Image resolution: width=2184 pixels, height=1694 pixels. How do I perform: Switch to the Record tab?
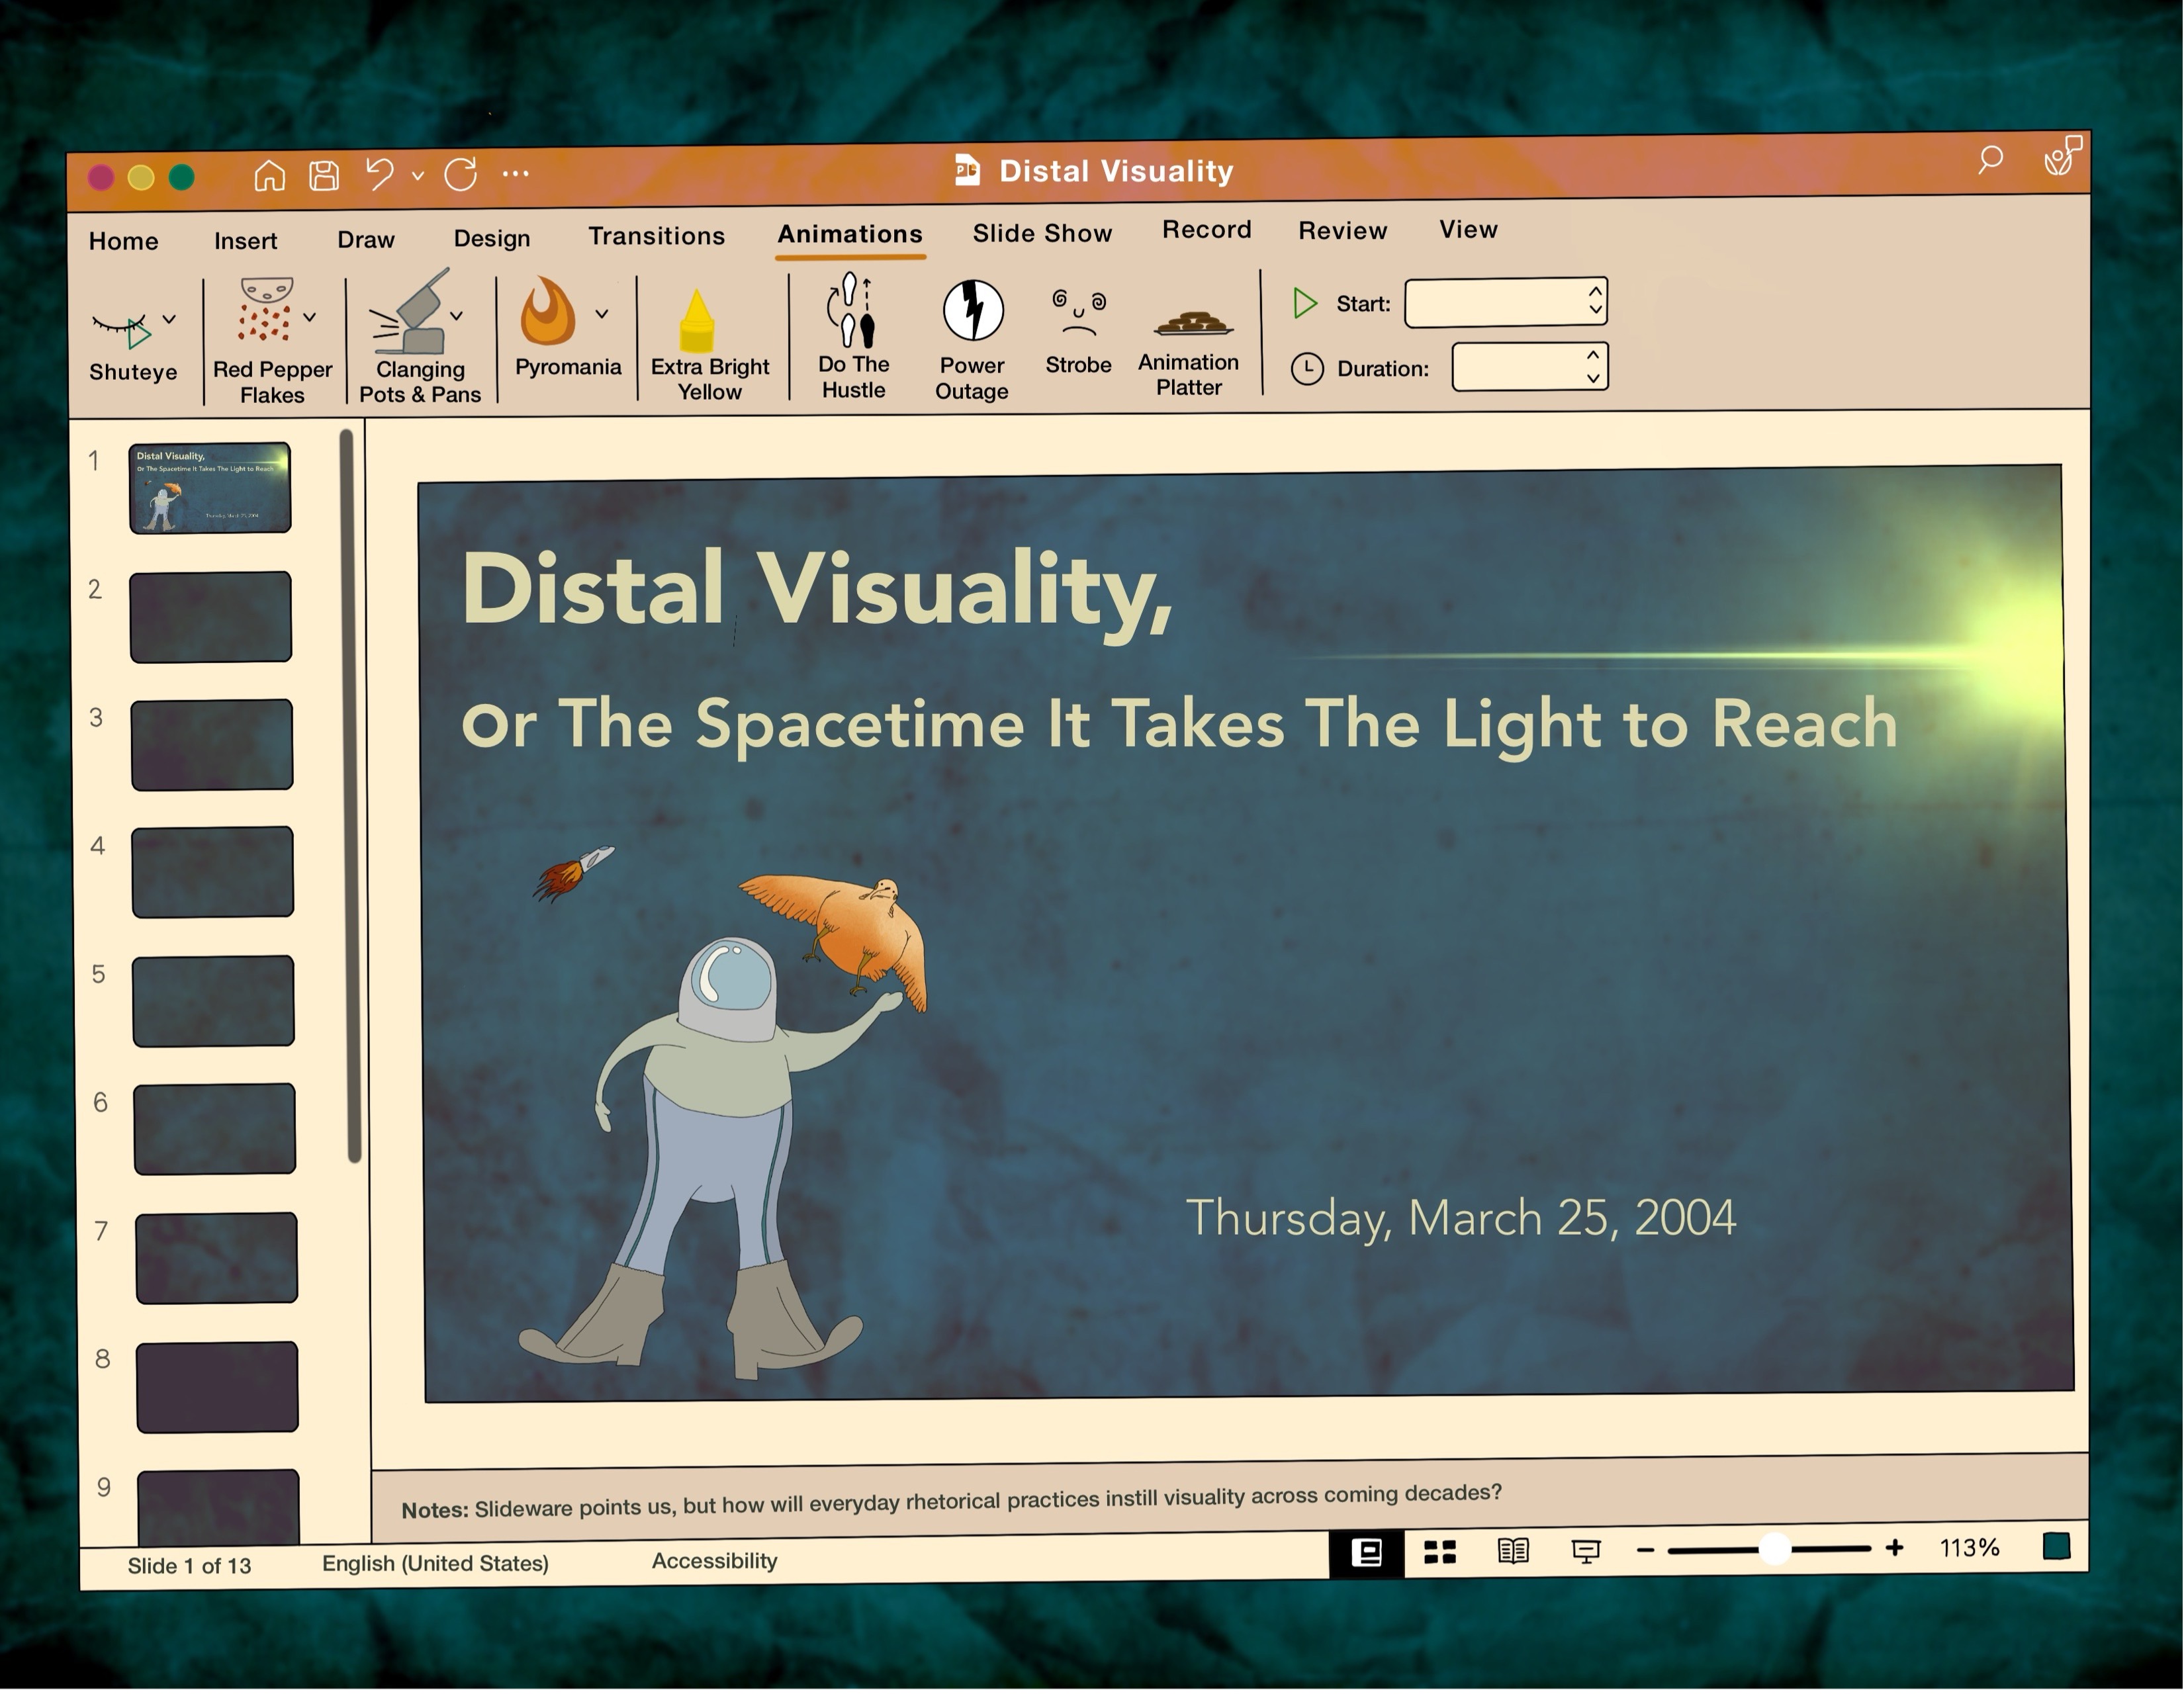[x=1206, y=230]
